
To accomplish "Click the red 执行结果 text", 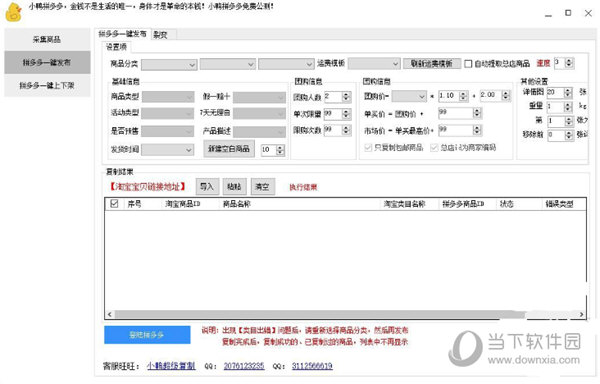I will click(303, 187).
